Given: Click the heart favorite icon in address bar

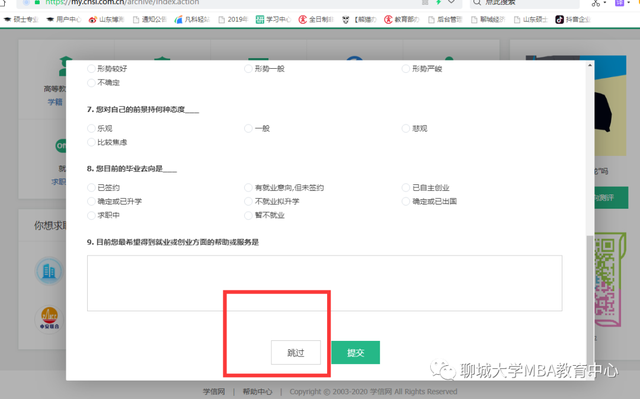Looking at the screenshot, I should coord(451,2).
